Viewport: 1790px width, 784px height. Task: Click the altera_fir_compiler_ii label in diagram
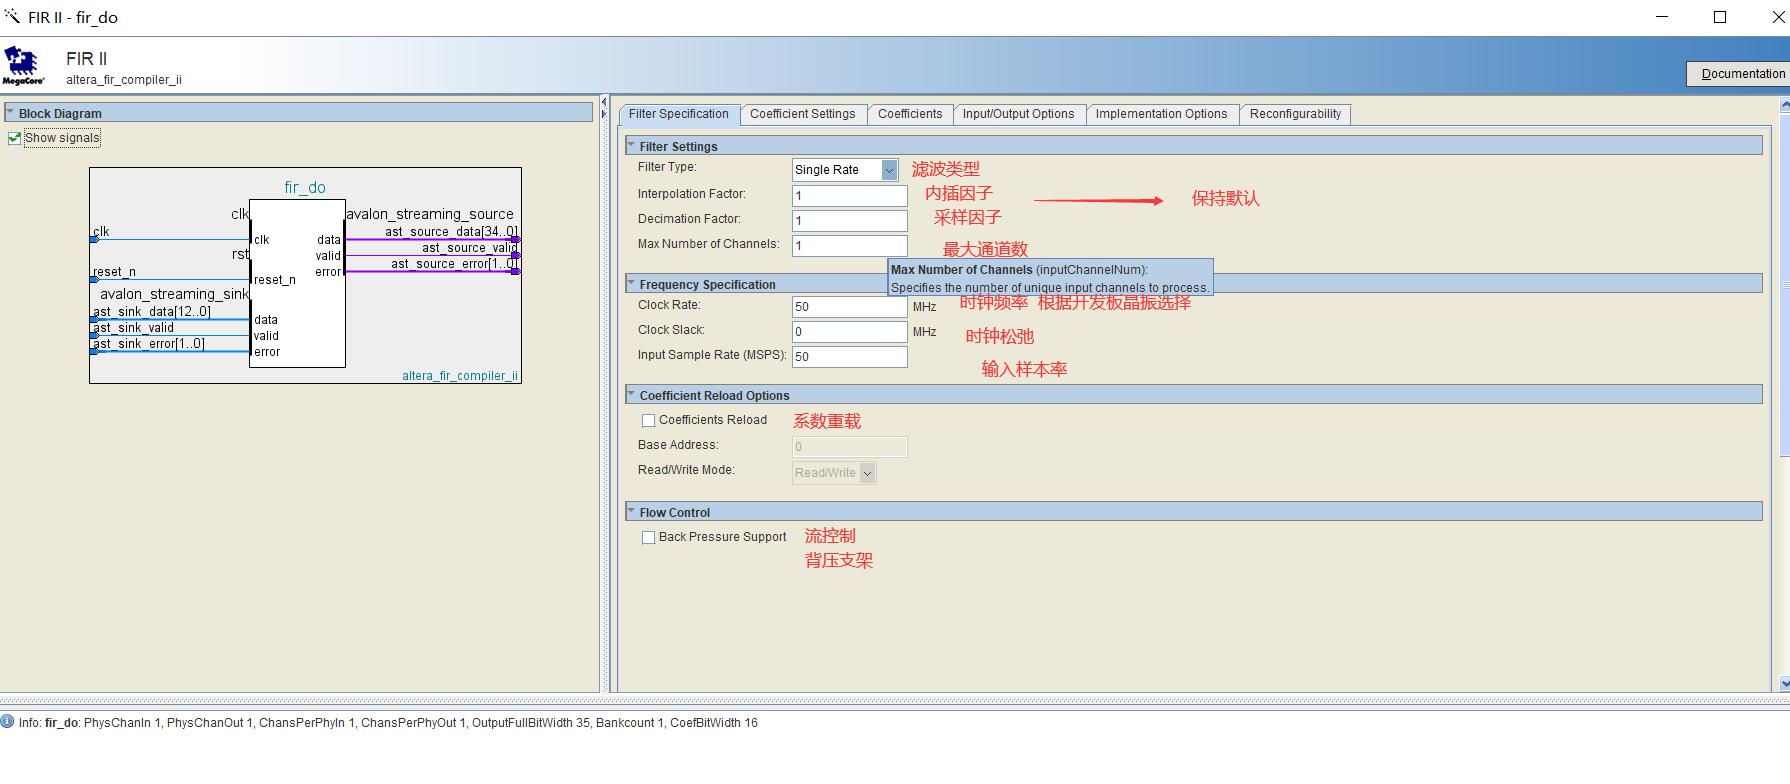pos(460,376)
